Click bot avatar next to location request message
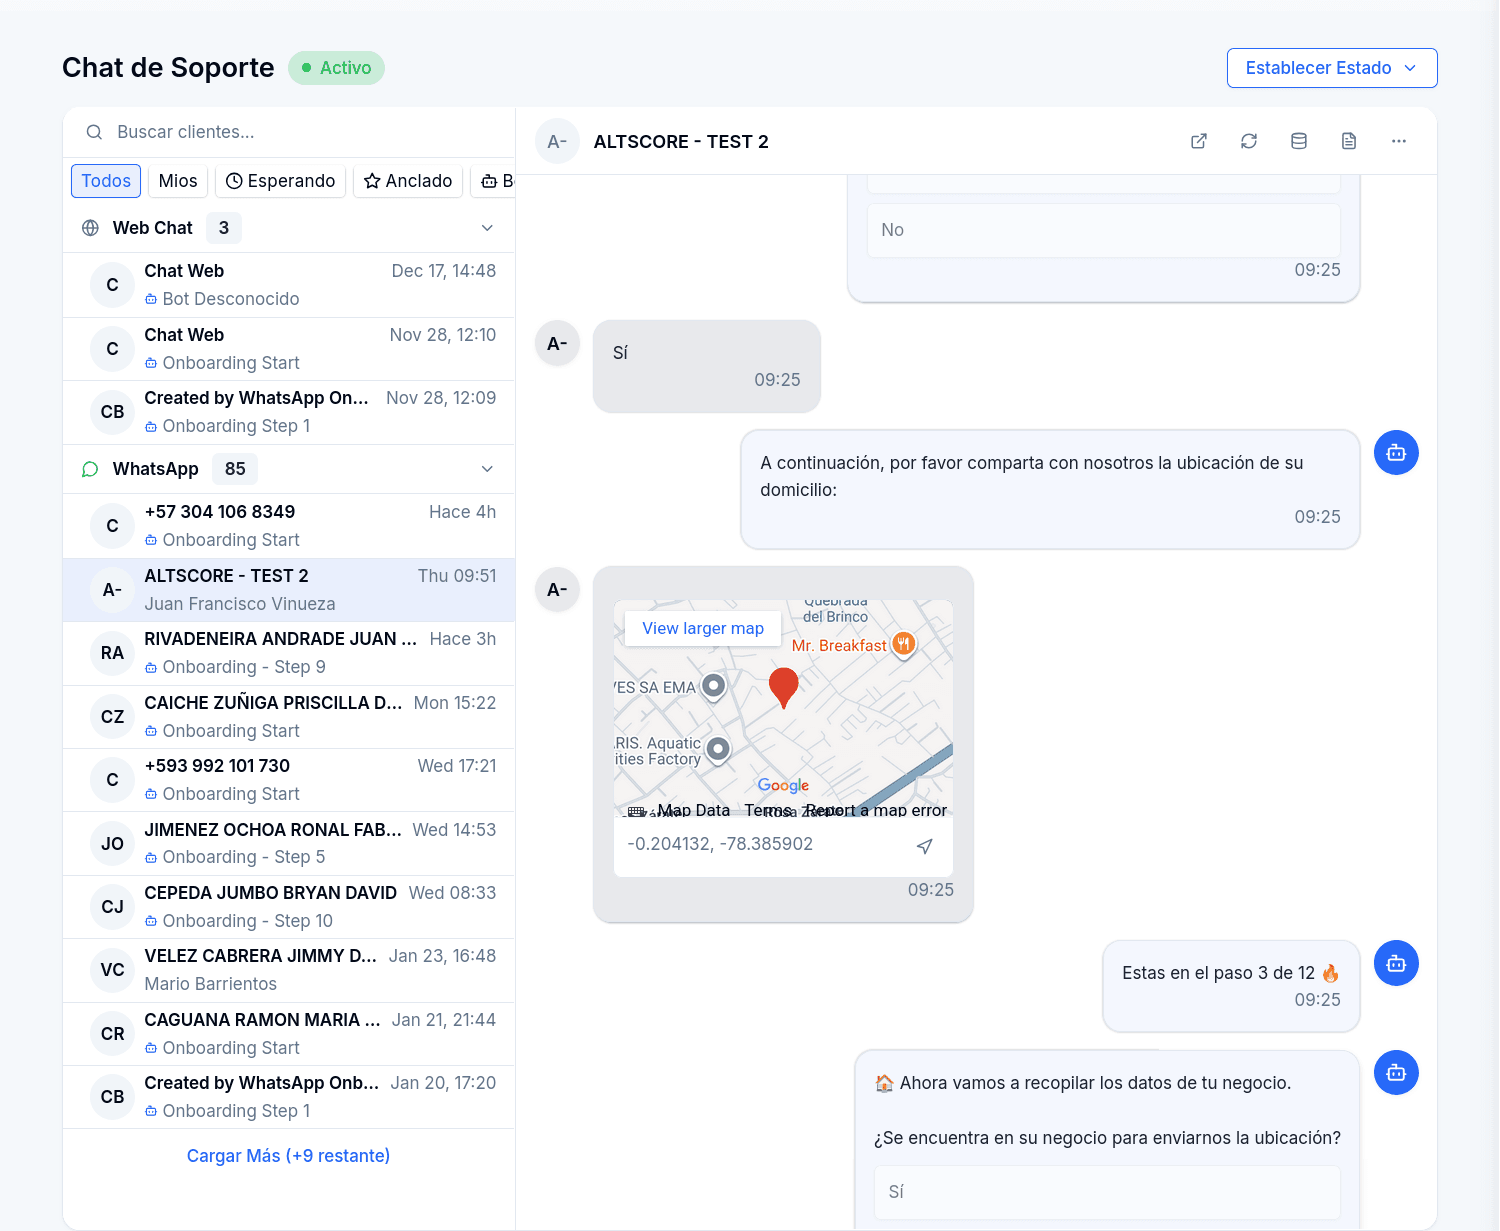 click(1396, 453)
